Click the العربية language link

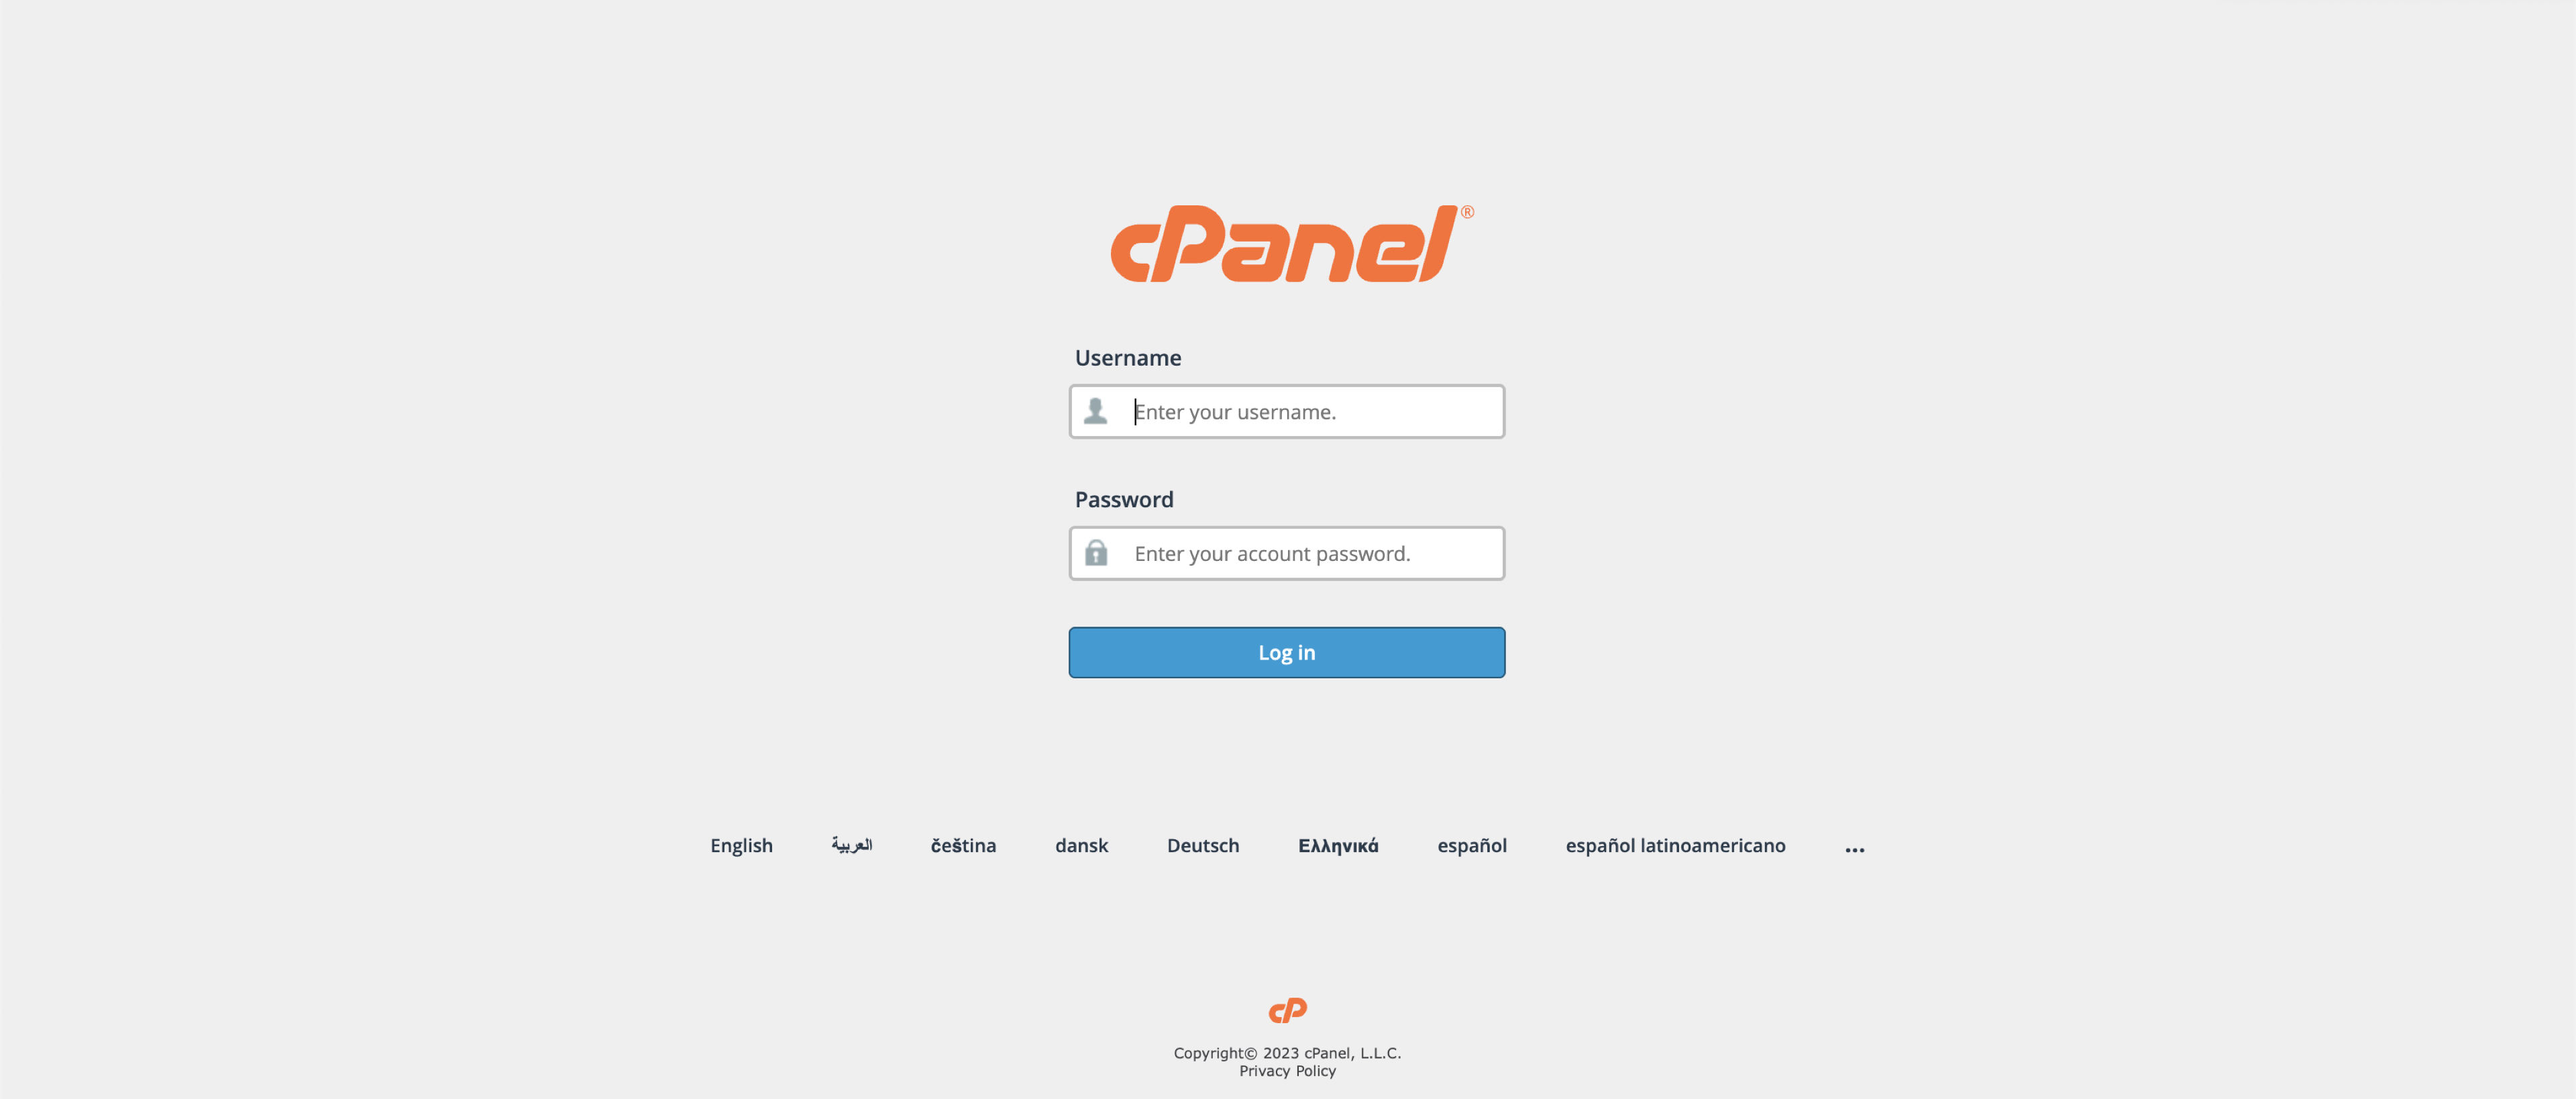click(x=851, y=844)
